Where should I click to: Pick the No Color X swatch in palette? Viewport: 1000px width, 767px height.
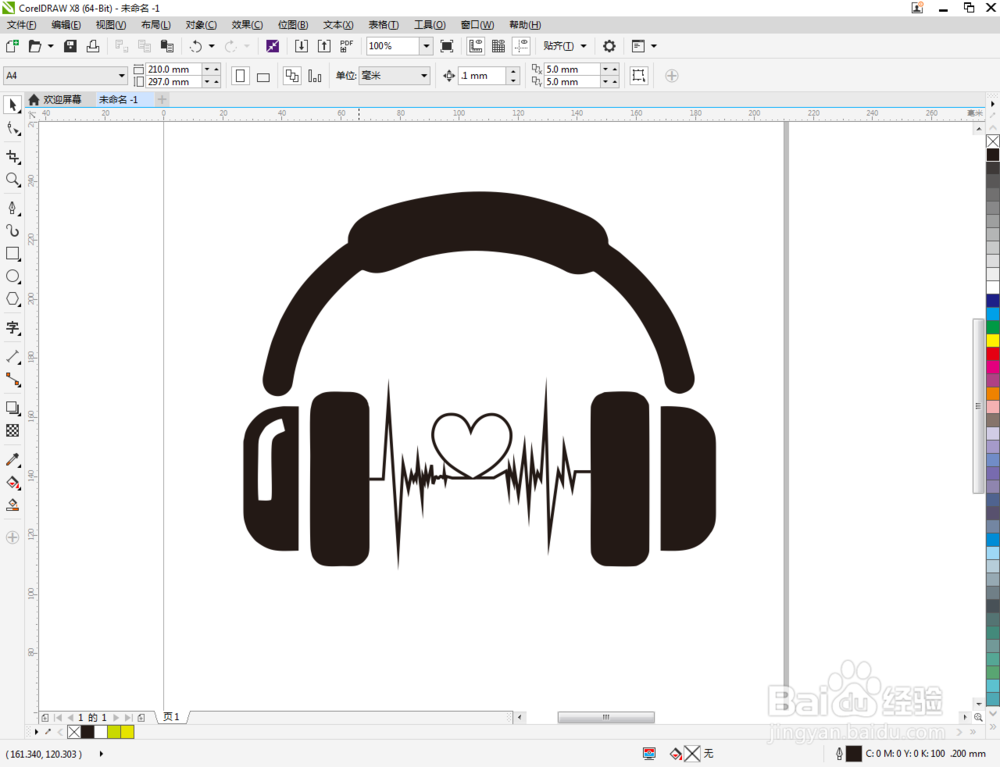point(993,141)
